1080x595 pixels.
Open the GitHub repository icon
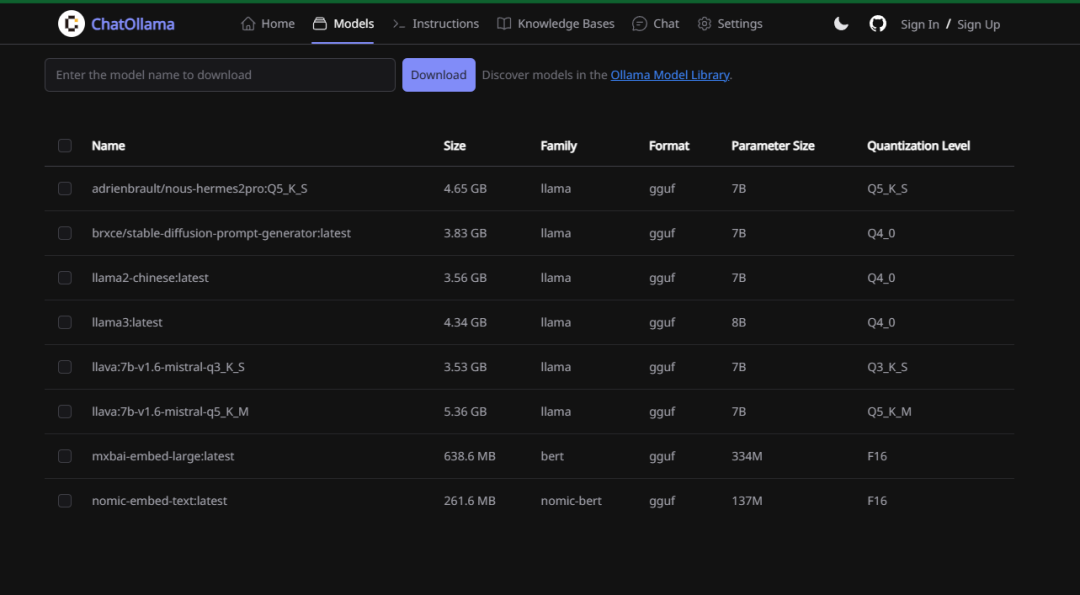pyautogui.click(x=878, y=24)
